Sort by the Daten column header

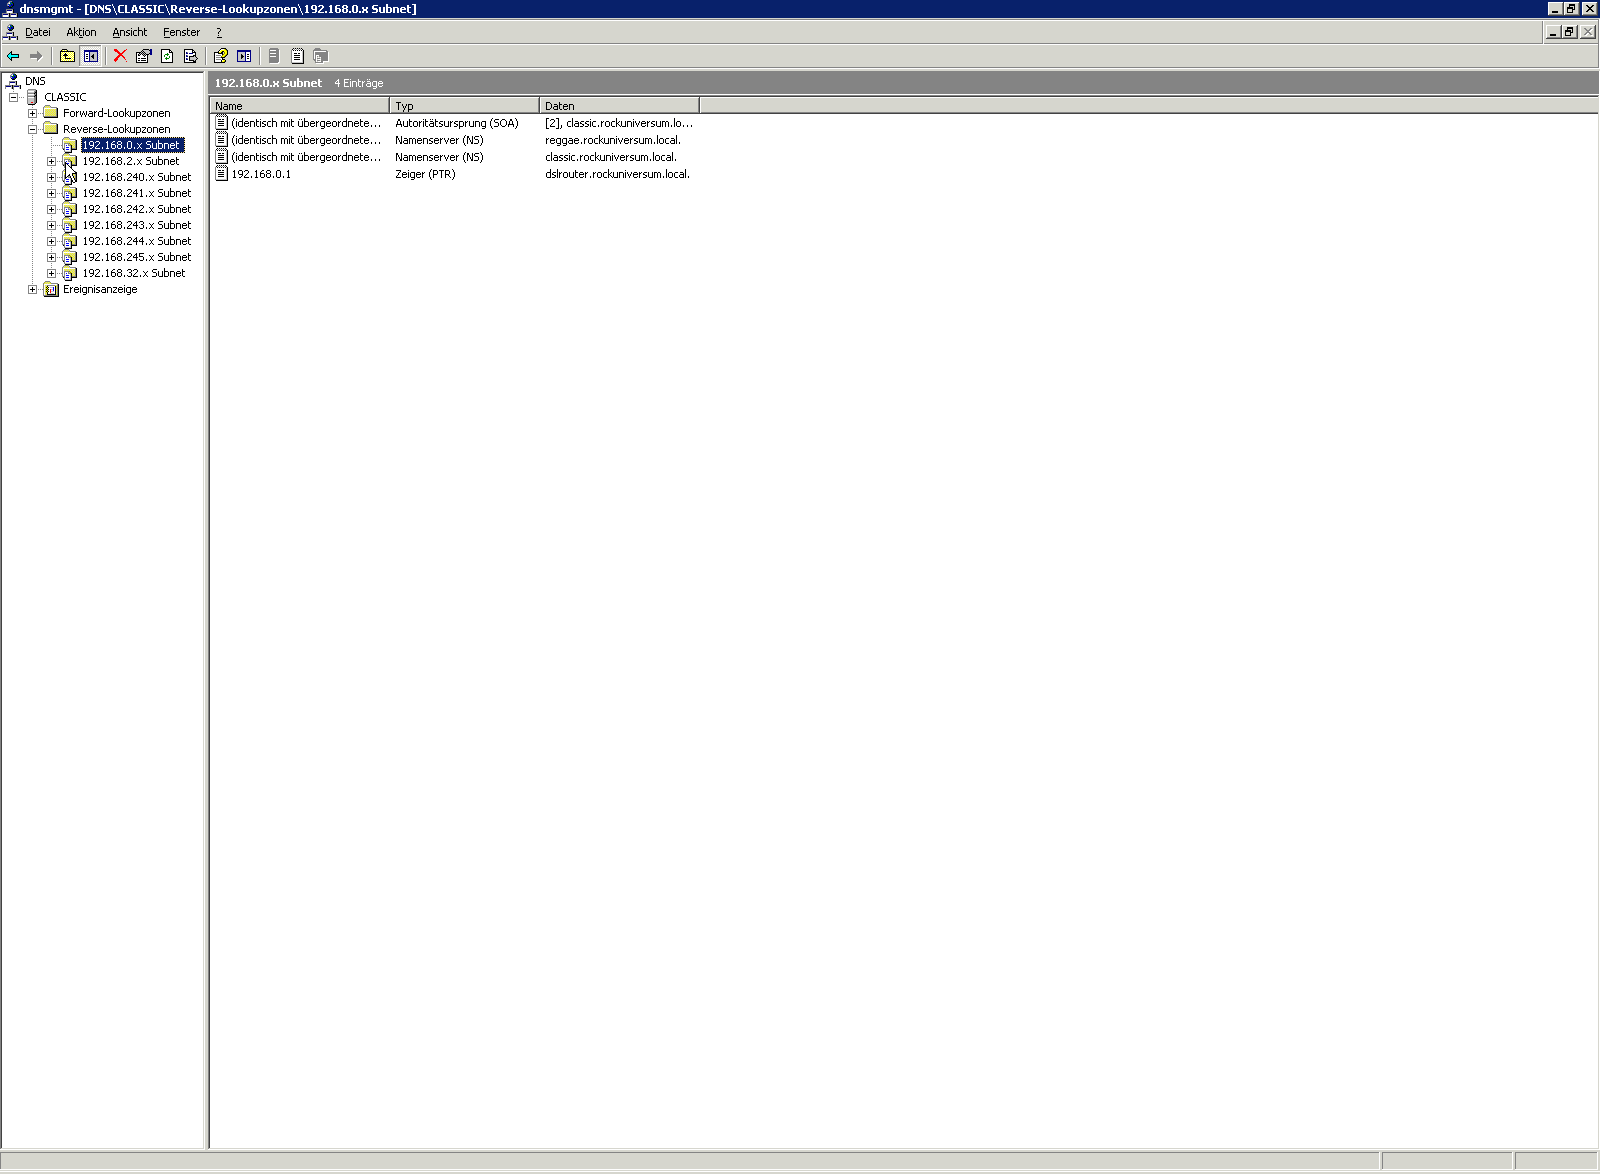coord(619,105)
